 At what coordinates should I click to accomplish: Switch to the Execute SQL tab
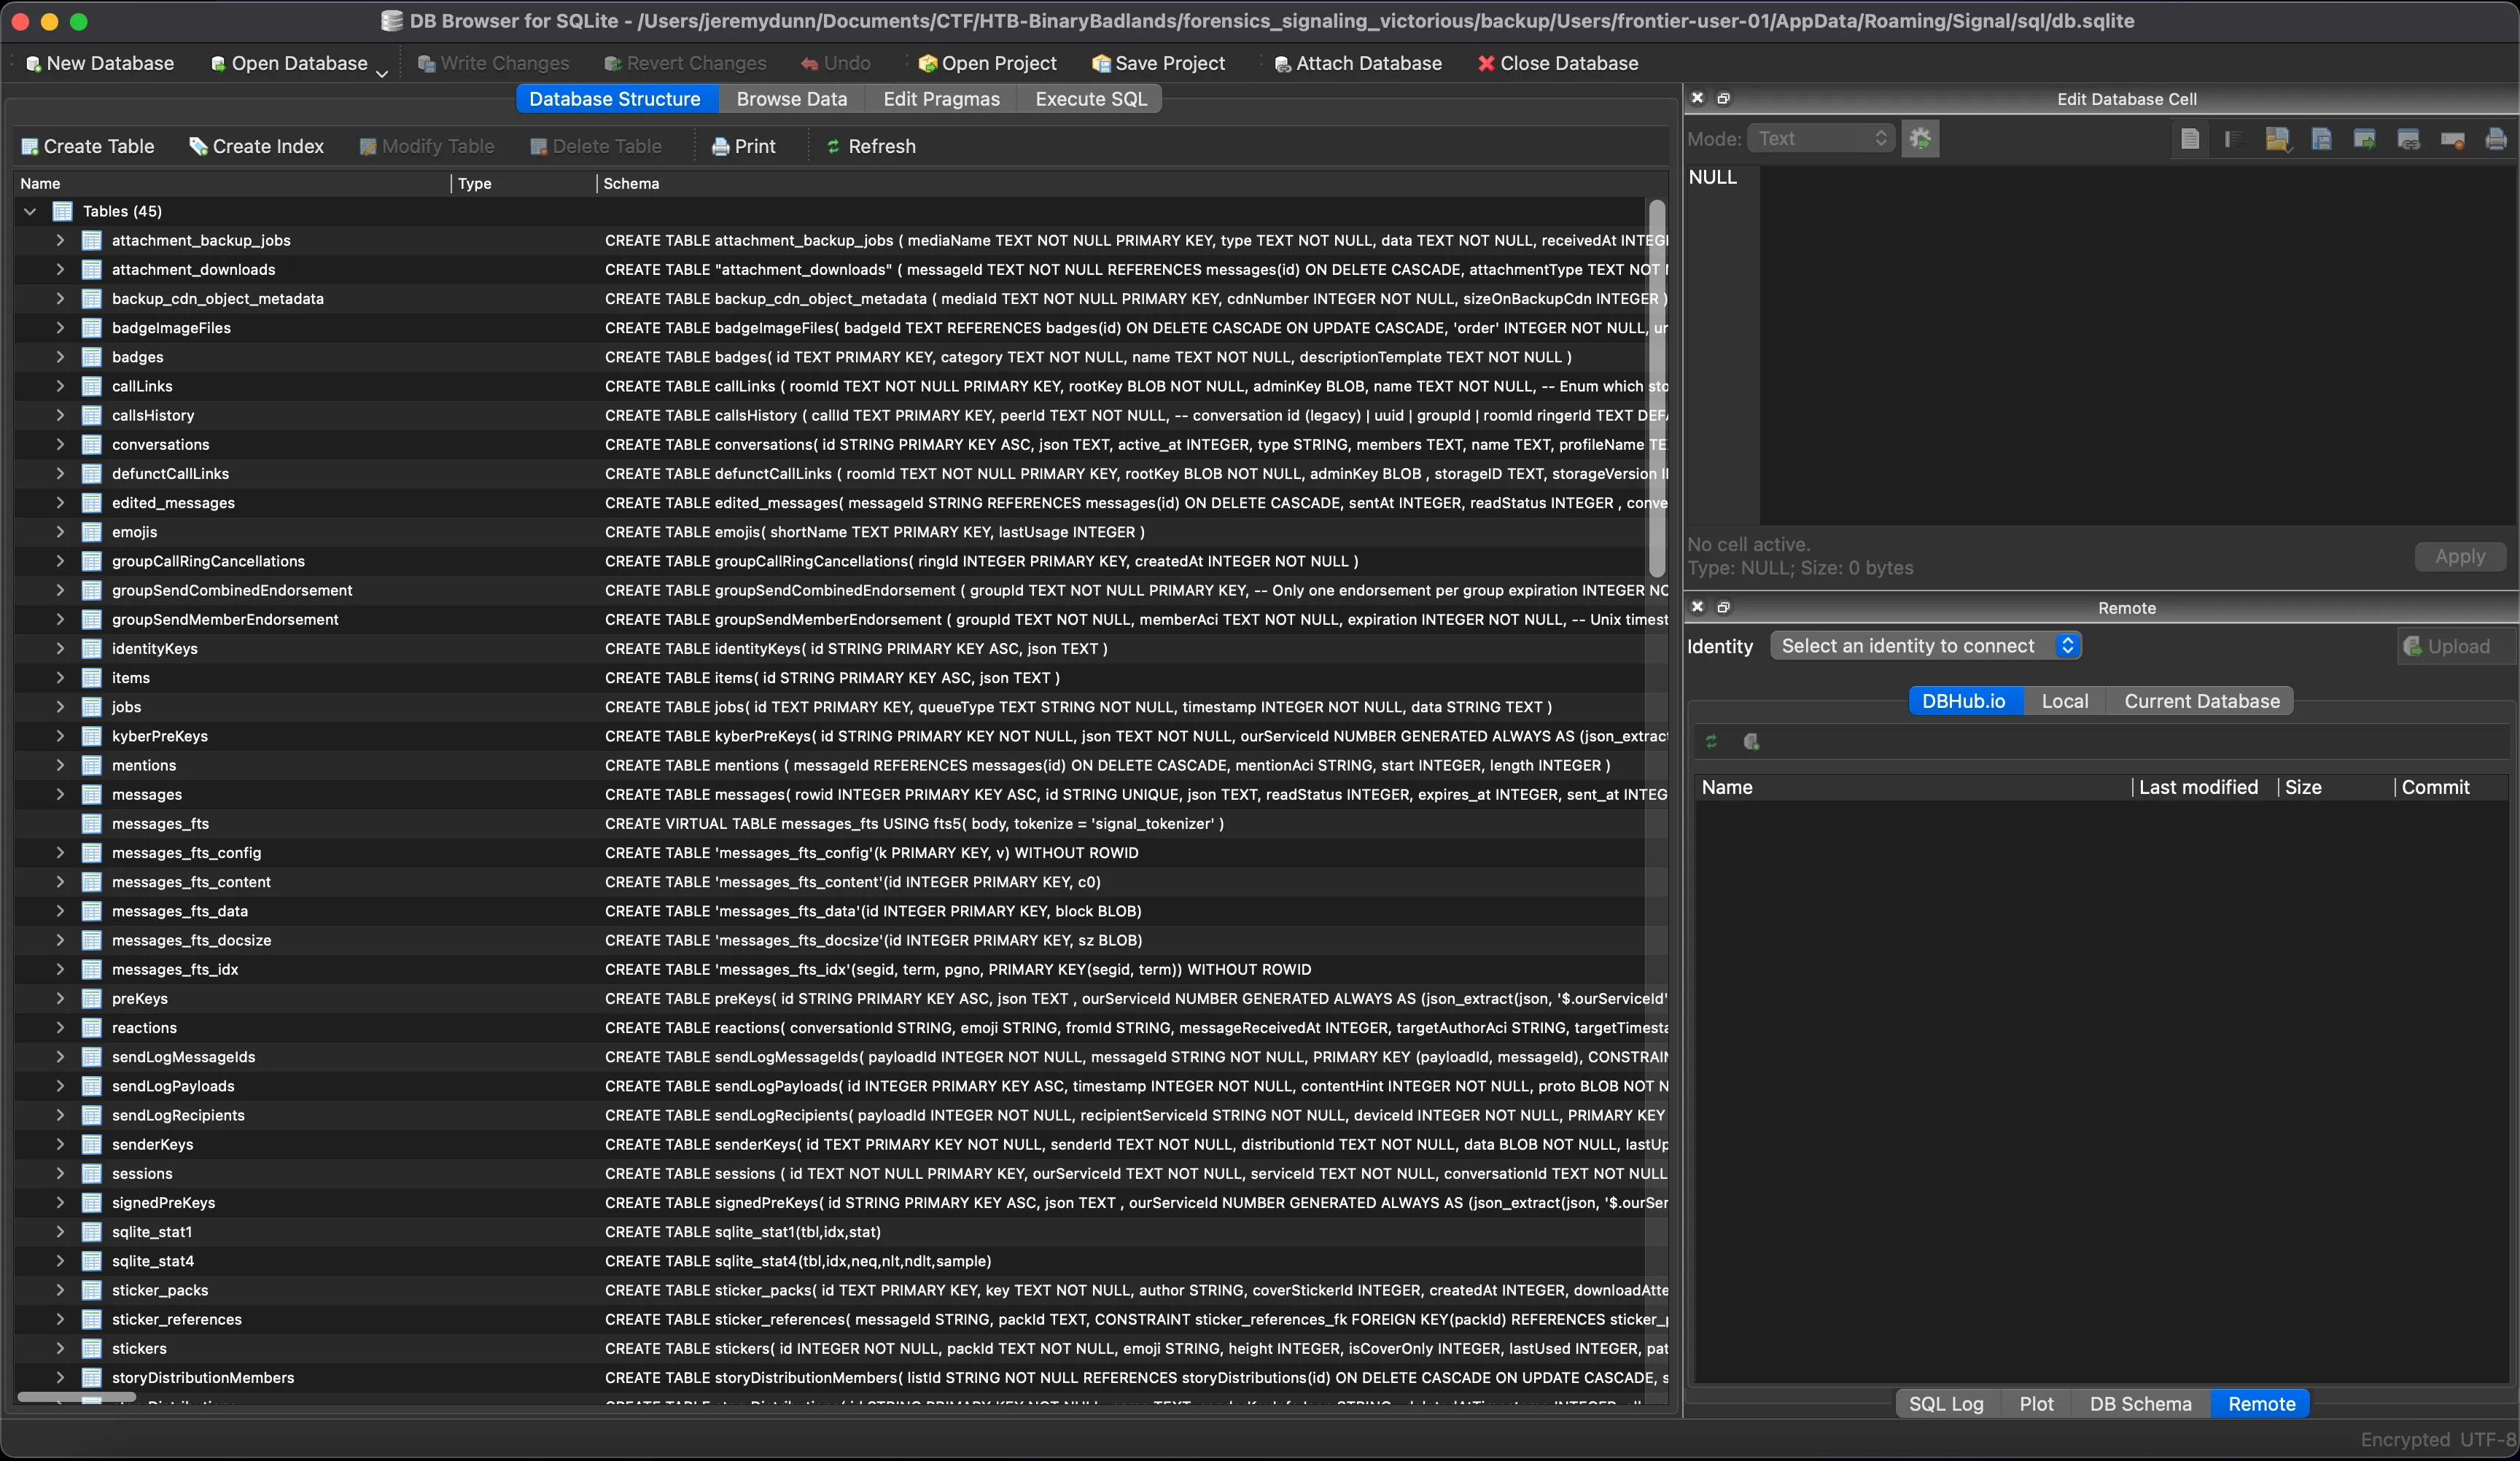[1090, 99]
